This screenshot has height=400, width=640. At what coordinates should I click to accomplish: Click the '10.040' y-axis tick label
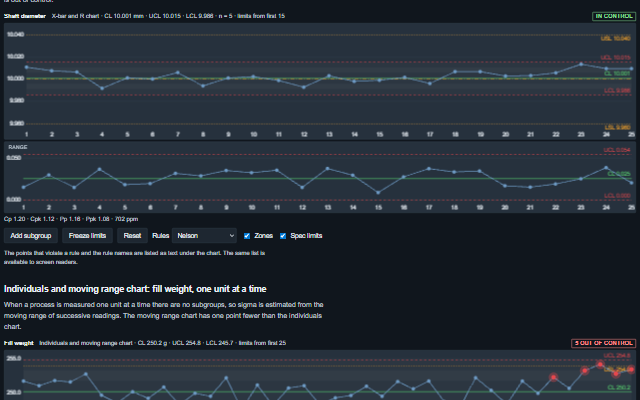coord(16,34)
